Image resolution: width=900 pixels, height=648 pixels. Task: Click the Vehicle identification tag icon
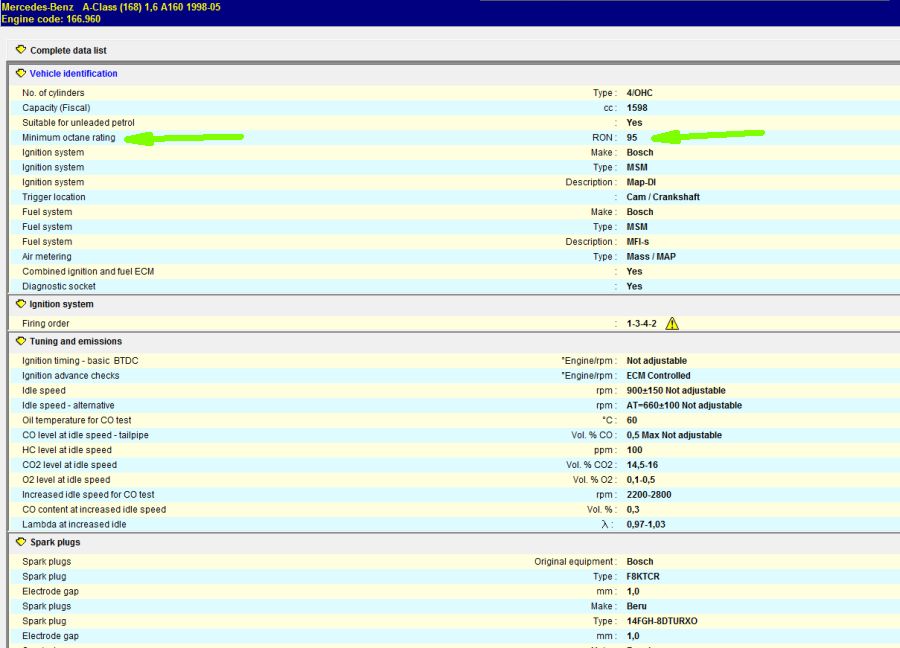tap(21, 73)
